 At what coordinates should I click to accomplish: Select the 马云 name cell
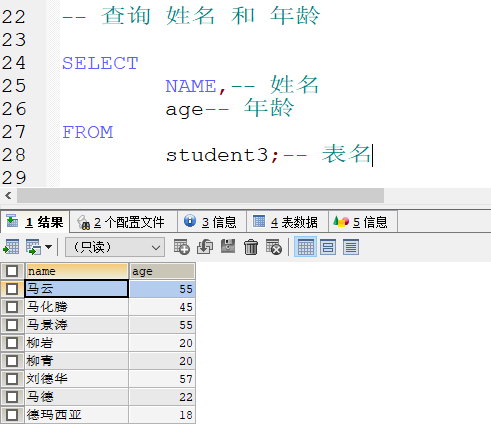click(76, 289)
